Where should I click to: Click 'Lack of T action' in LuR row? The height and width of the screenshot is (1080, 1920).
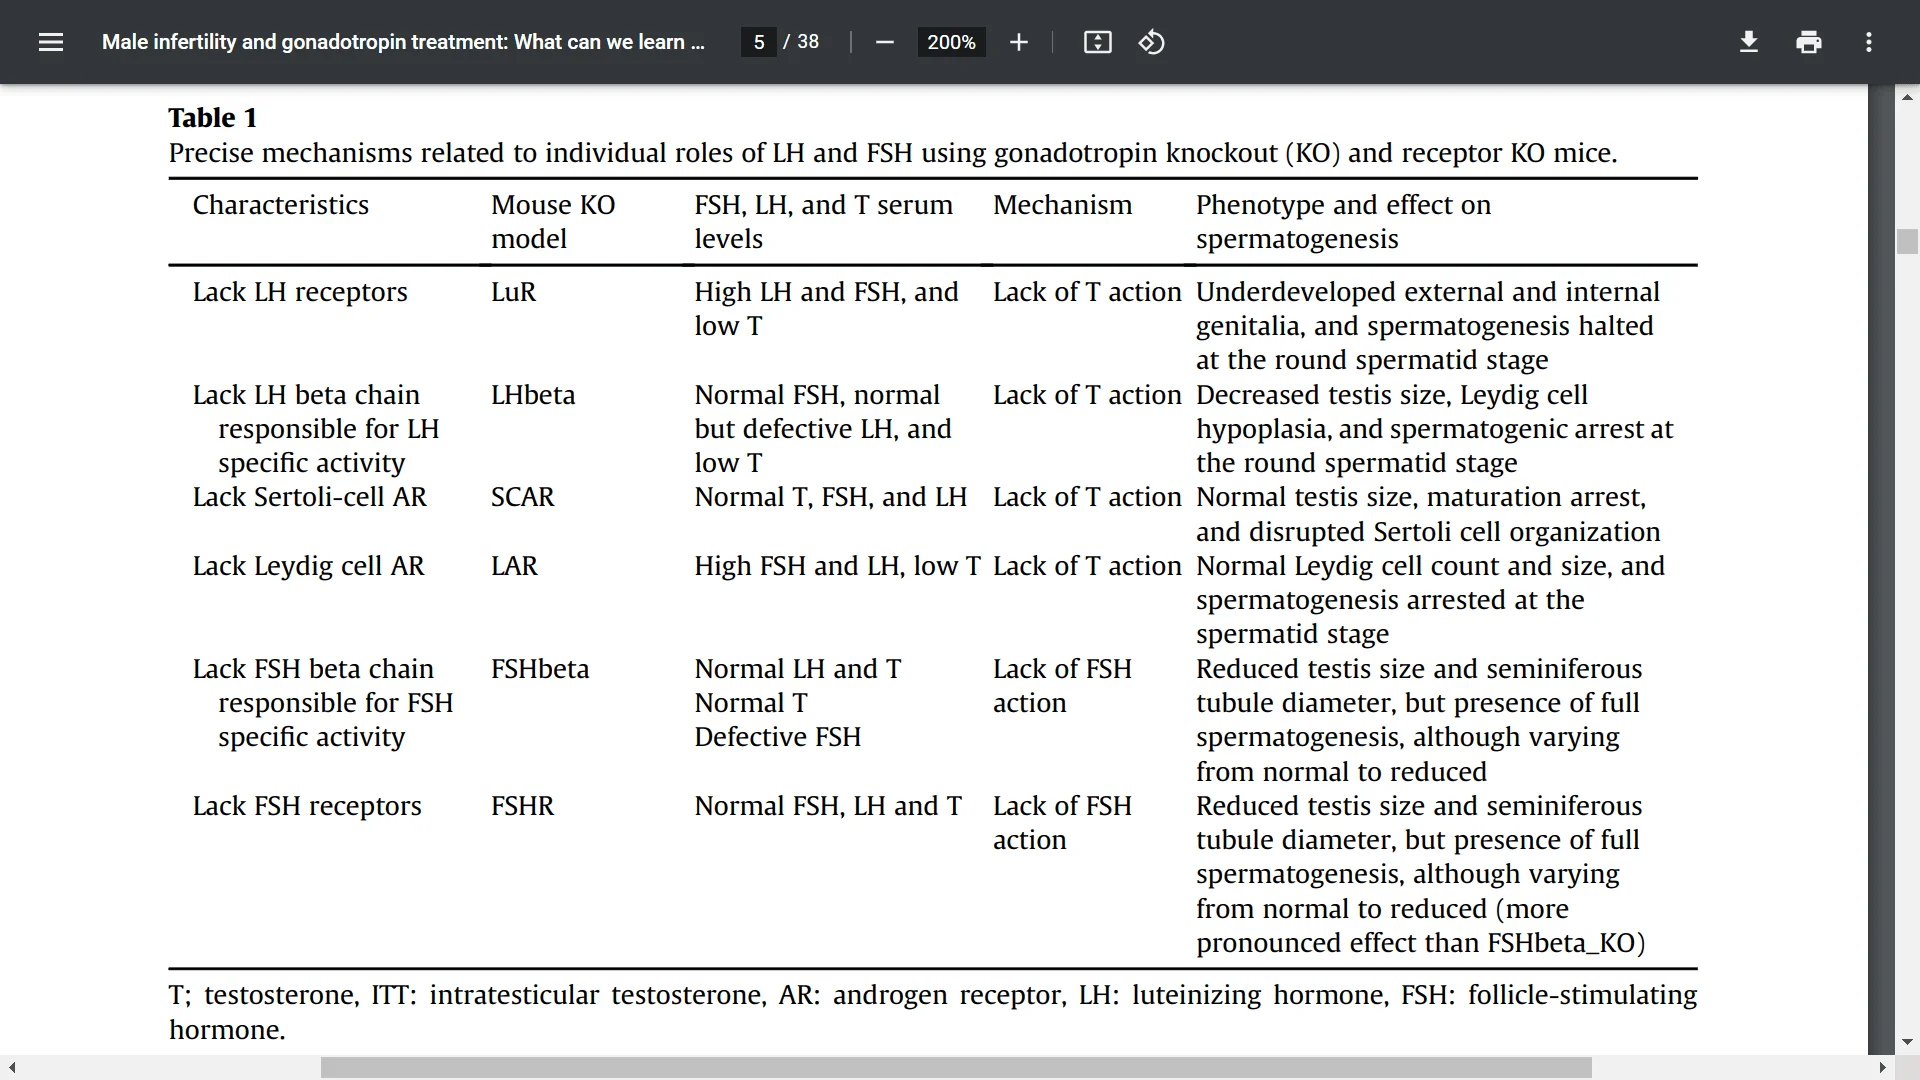click(1087, 292)
